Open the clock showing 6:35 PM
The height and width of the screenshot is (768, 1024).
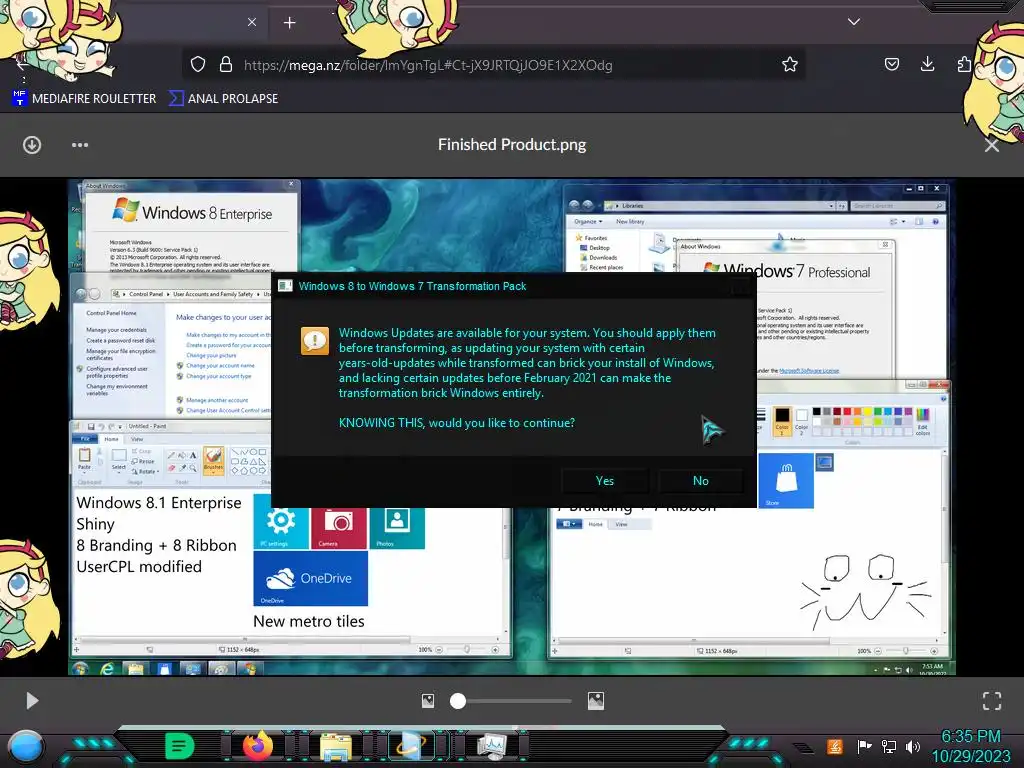[x=971, y=746]
